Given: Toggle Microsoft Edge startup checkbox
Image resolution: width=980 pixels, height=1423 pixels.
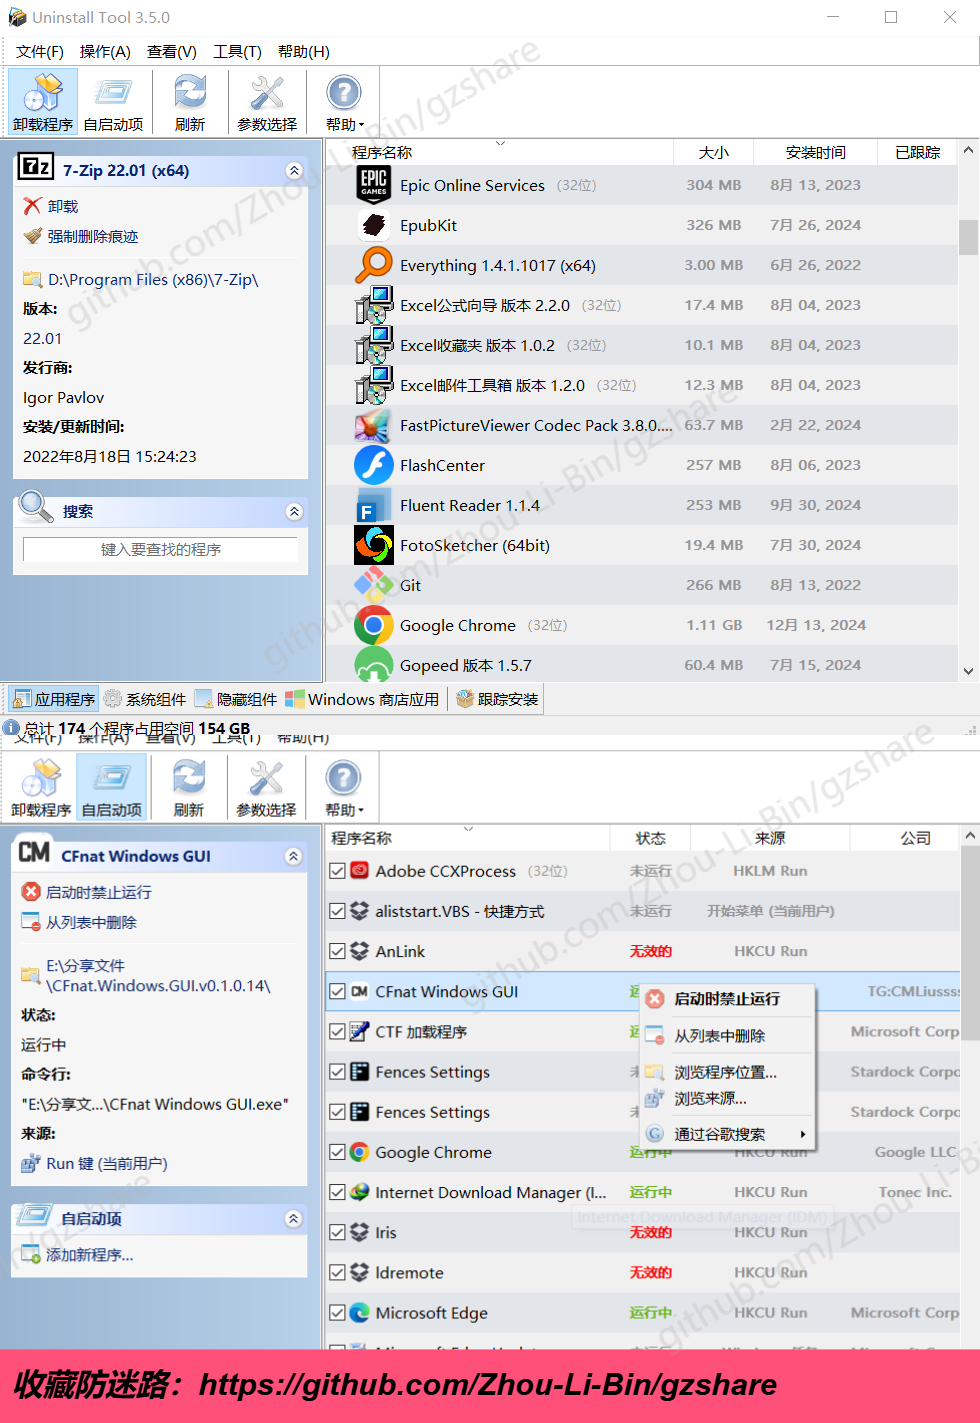Looking at the screenshot, I should (x=338, y=1313).
